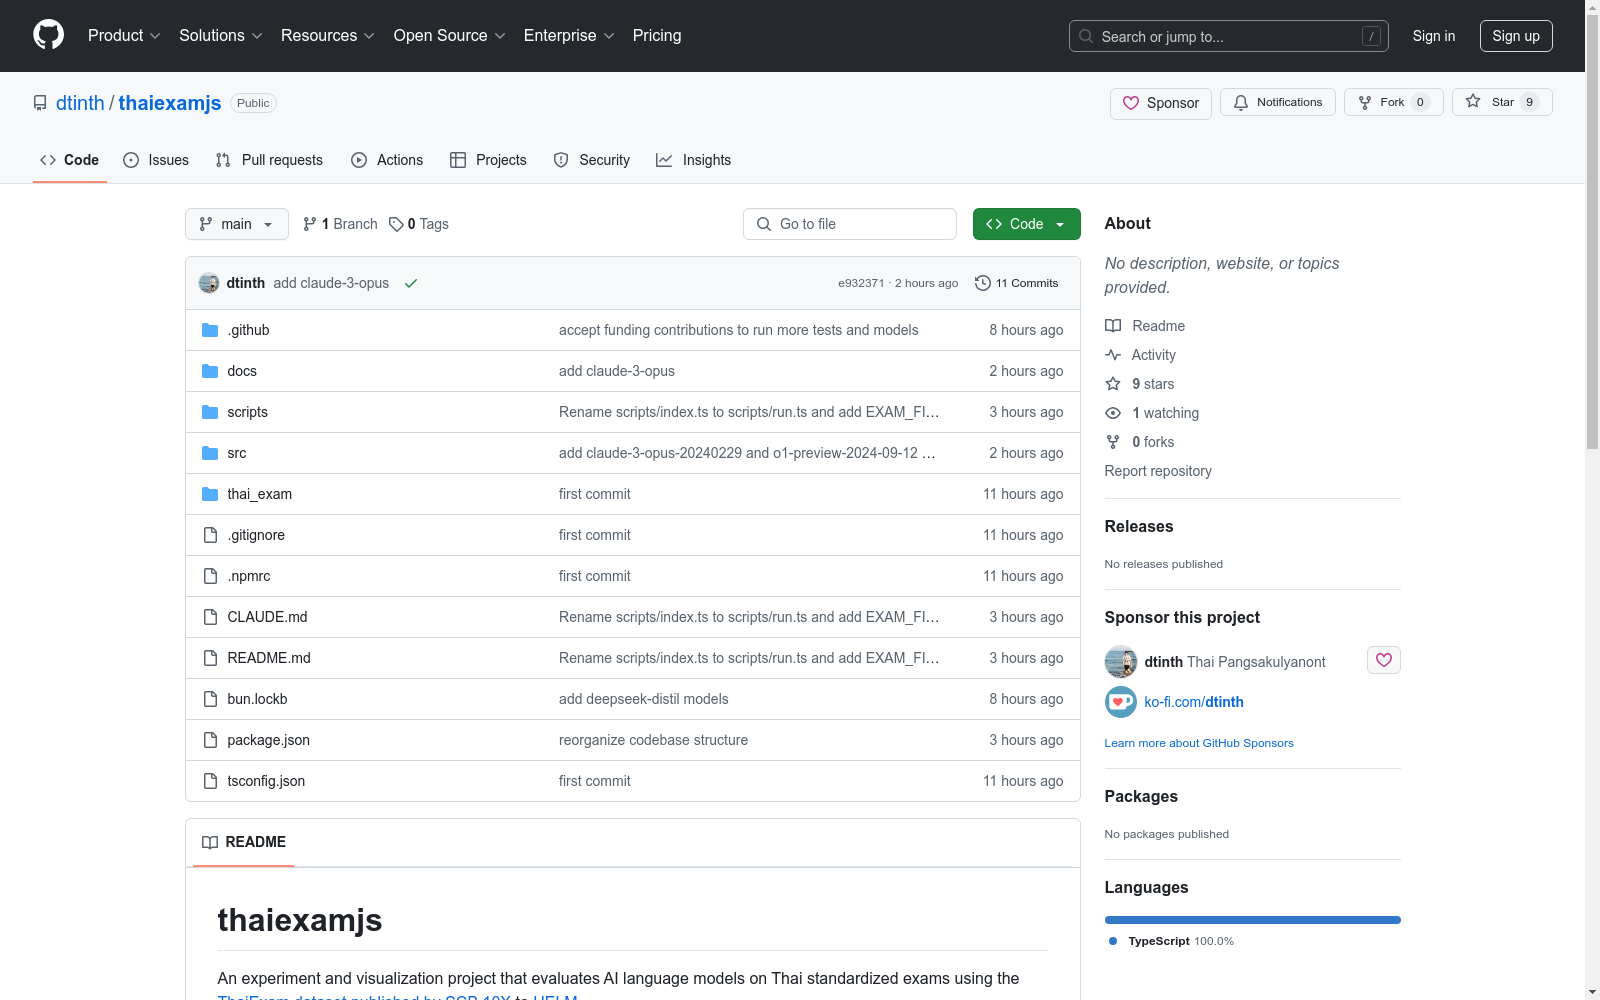The image size is (1600, 1000).
Task: Click the heart sponsor icon beside dtinth
Action: point(1384,660)
